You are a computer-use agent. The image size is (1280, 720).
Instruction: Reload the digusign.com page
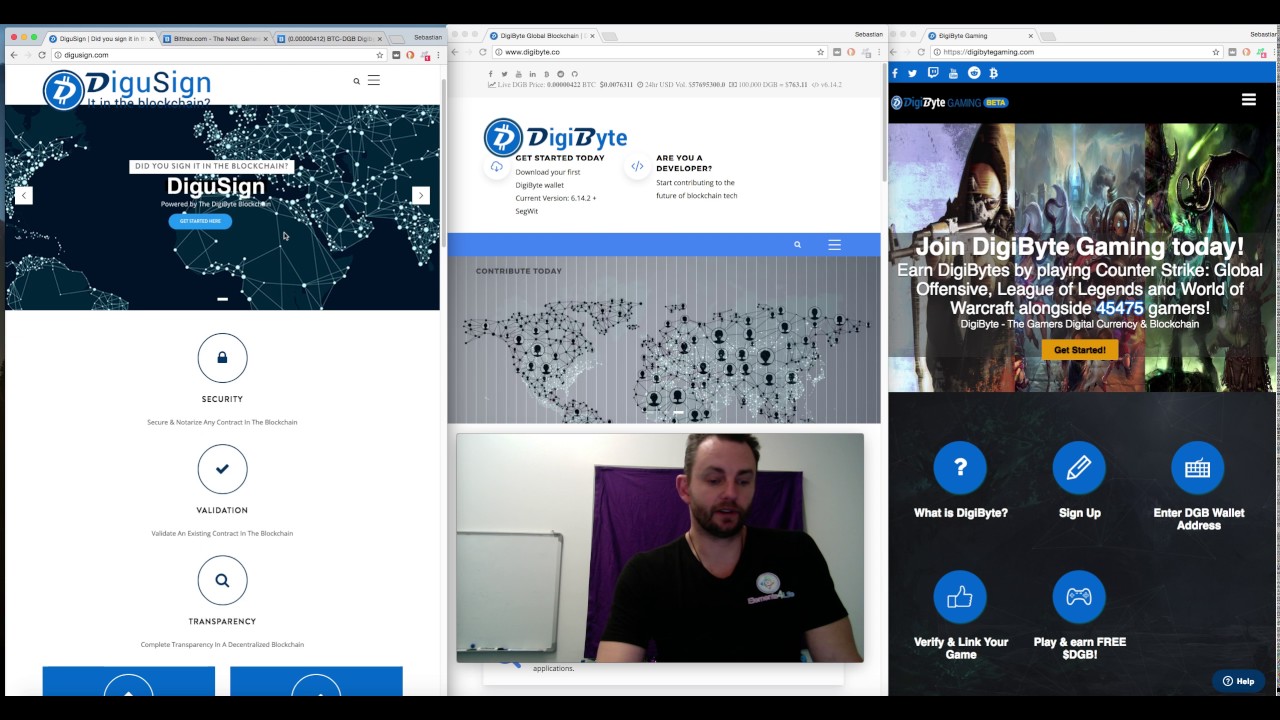pos(42,55)
